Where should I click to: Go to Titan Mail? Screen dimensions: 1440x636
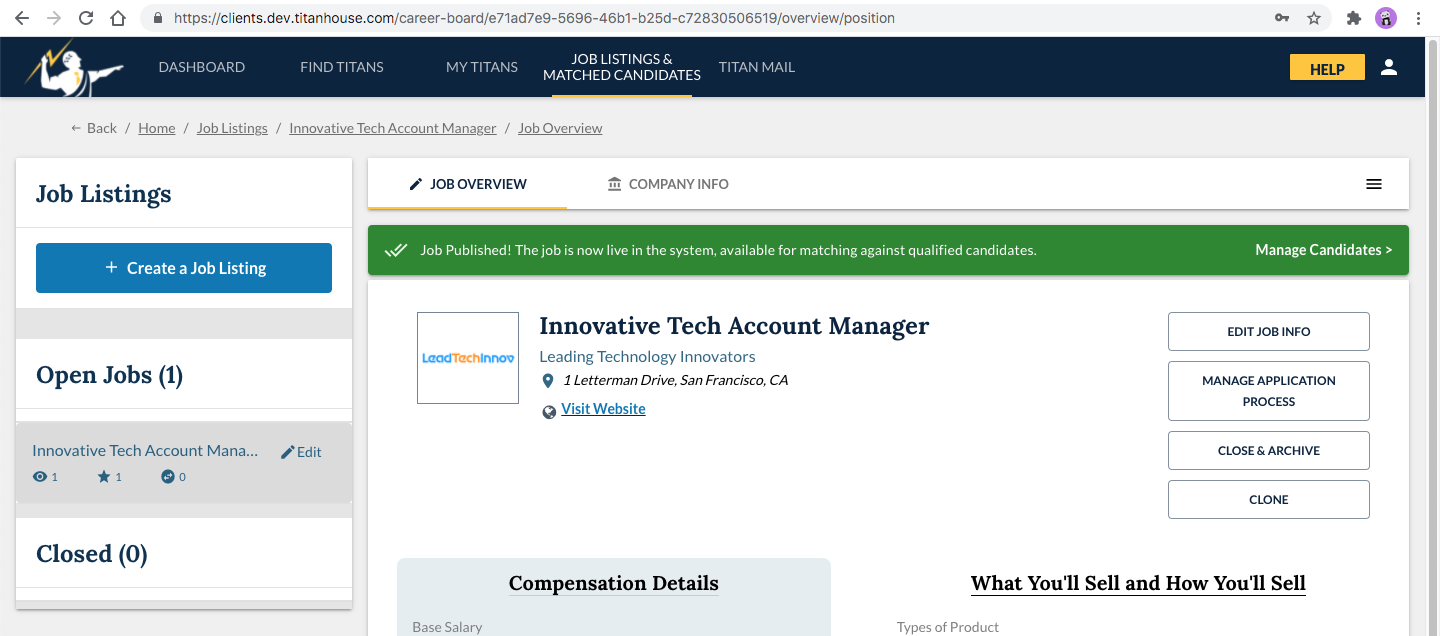tap(757, 67)
